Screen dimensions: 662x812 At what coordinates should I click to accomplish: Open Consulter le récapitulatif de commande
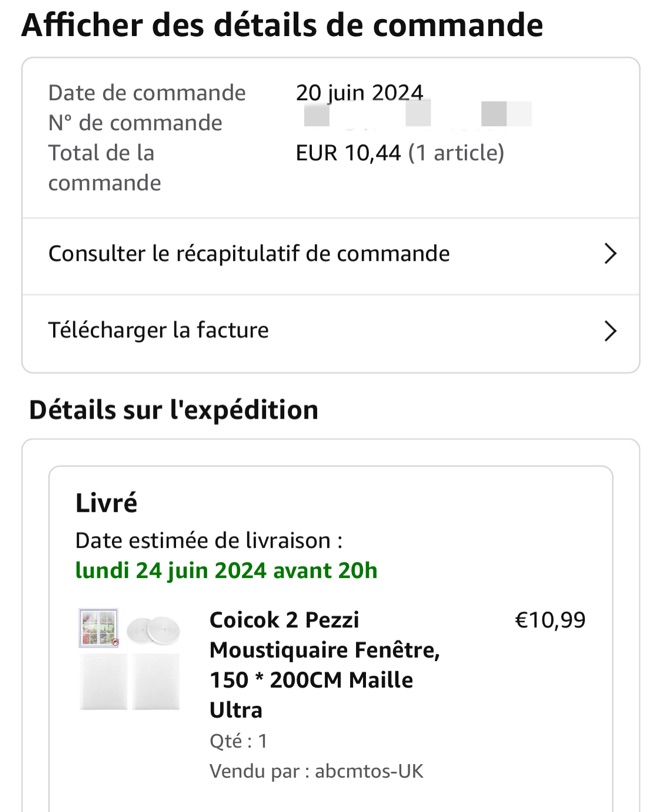[x=330, y=255]
